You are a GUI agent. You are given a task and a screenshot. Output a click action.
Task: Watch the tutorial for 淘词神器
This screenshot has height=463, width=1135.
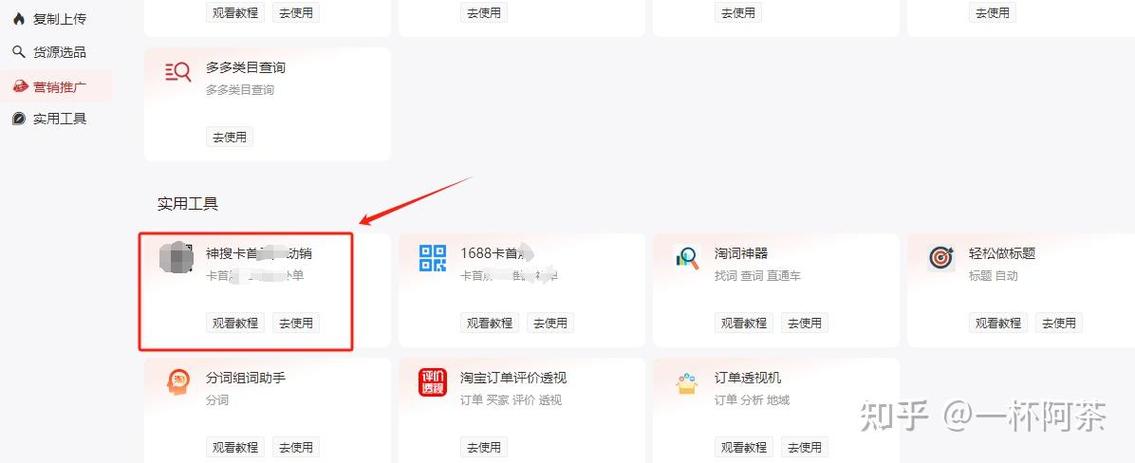point(744,323)
